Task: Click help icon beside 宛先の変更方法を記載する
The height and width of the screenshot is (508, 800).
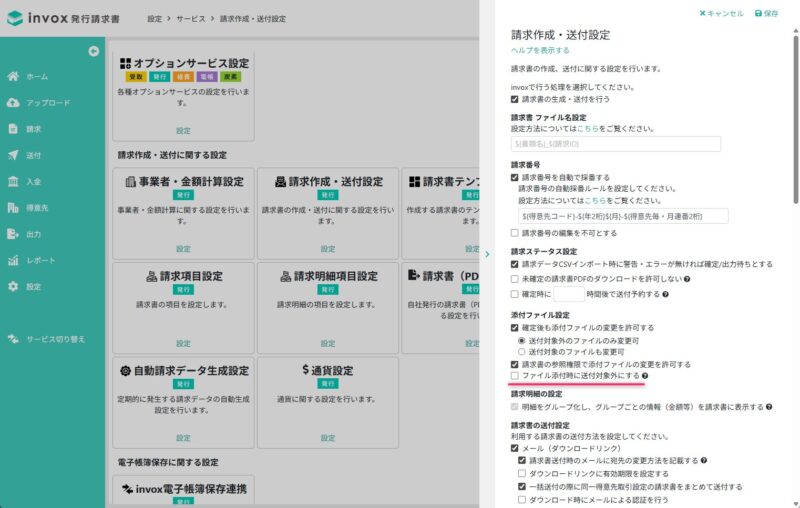Action: tap(704, 461)
